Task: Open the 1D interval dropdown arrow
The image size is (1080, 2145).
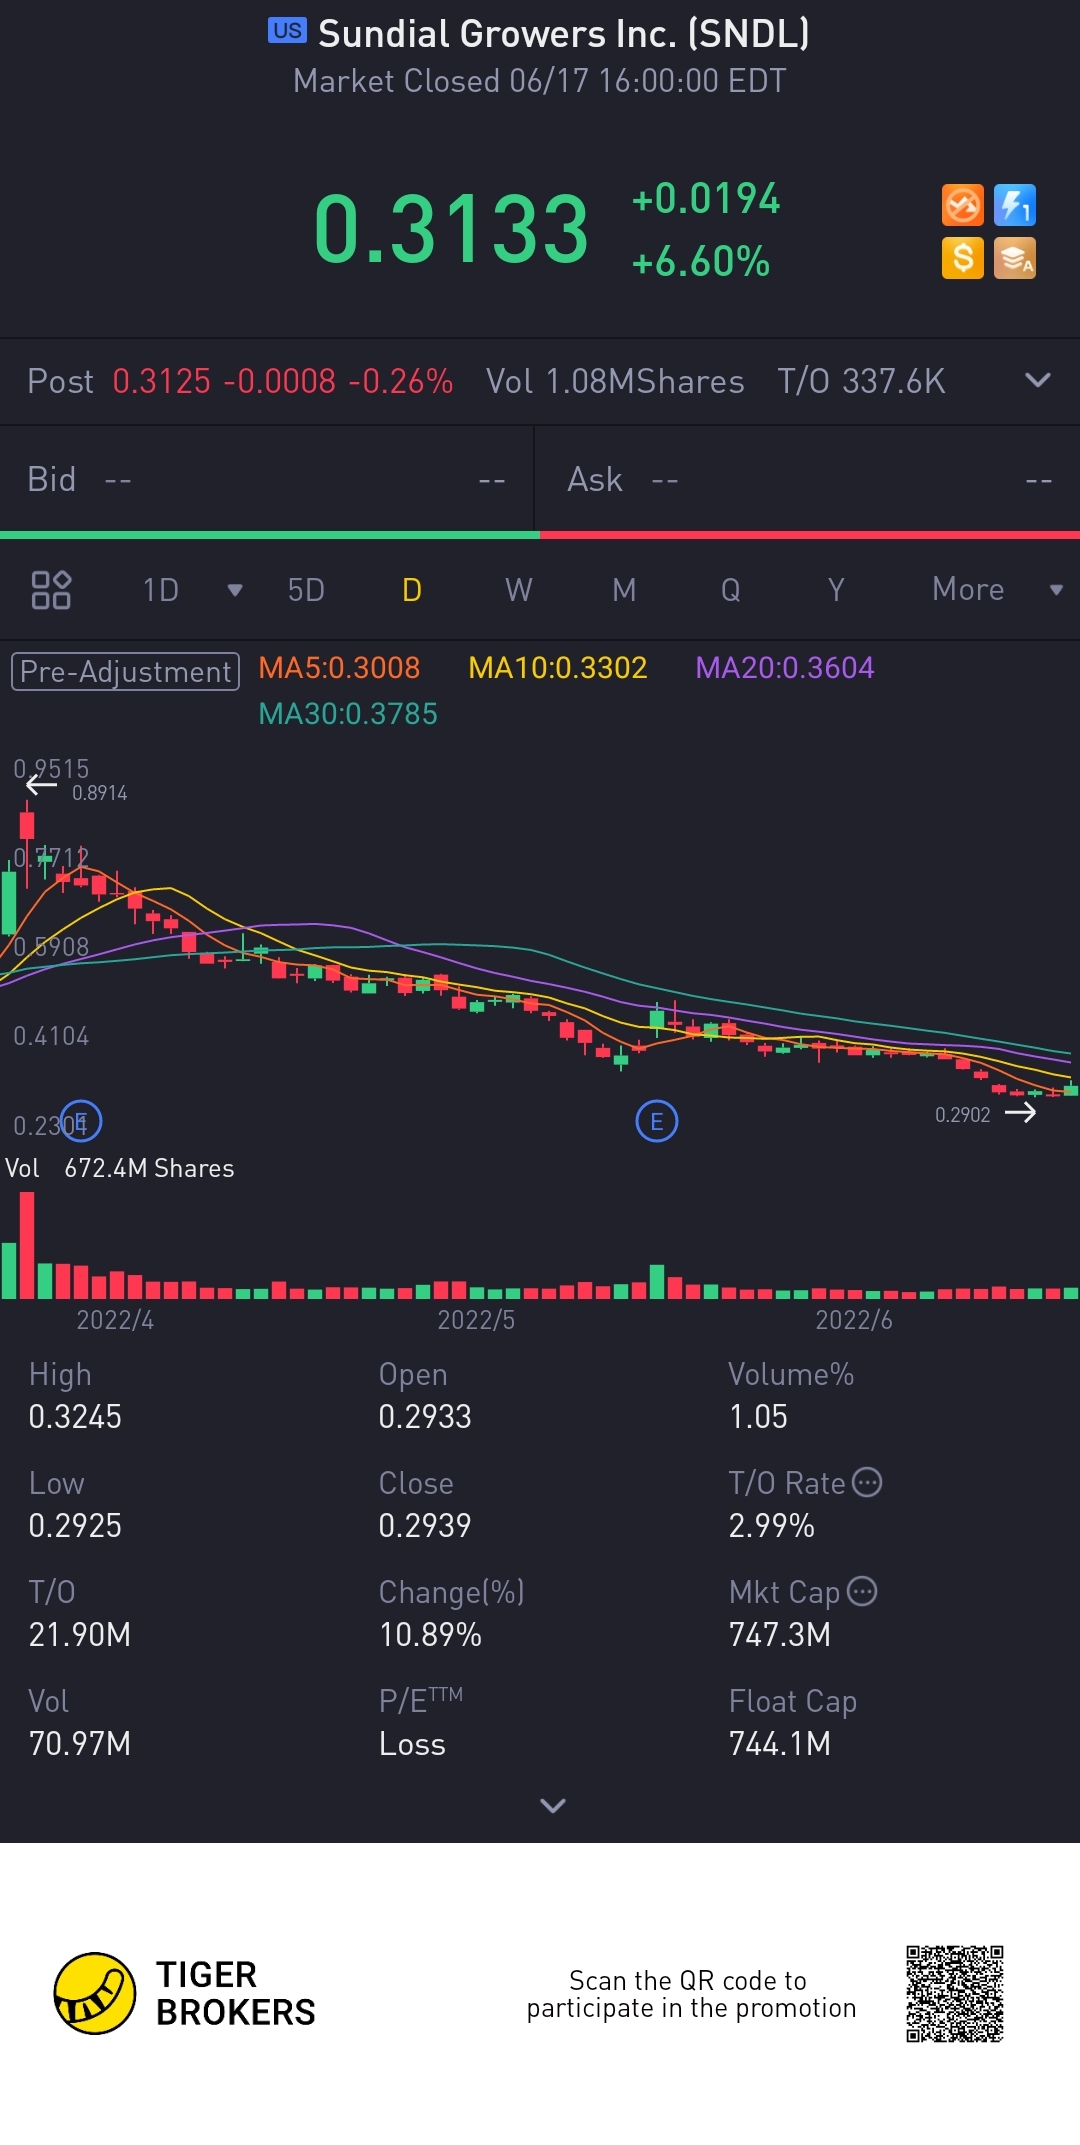Action: tap(235, 590)
